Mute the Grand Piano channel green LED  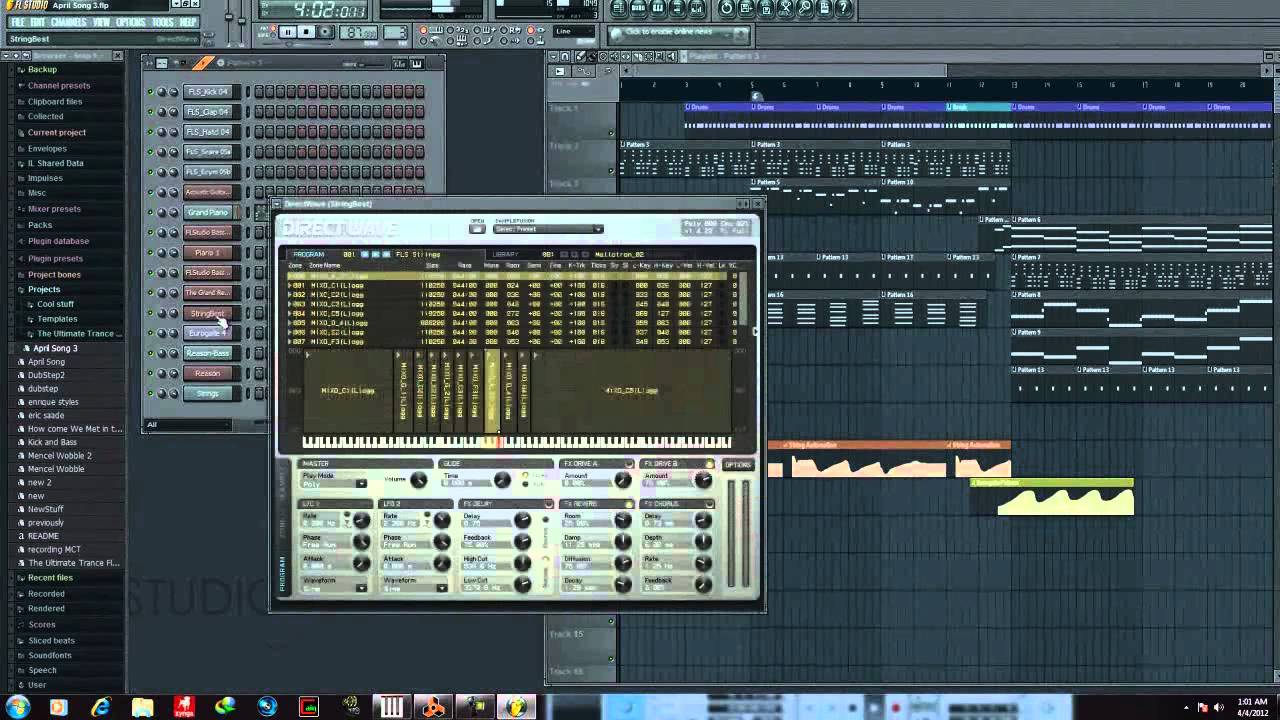(150, 212)
